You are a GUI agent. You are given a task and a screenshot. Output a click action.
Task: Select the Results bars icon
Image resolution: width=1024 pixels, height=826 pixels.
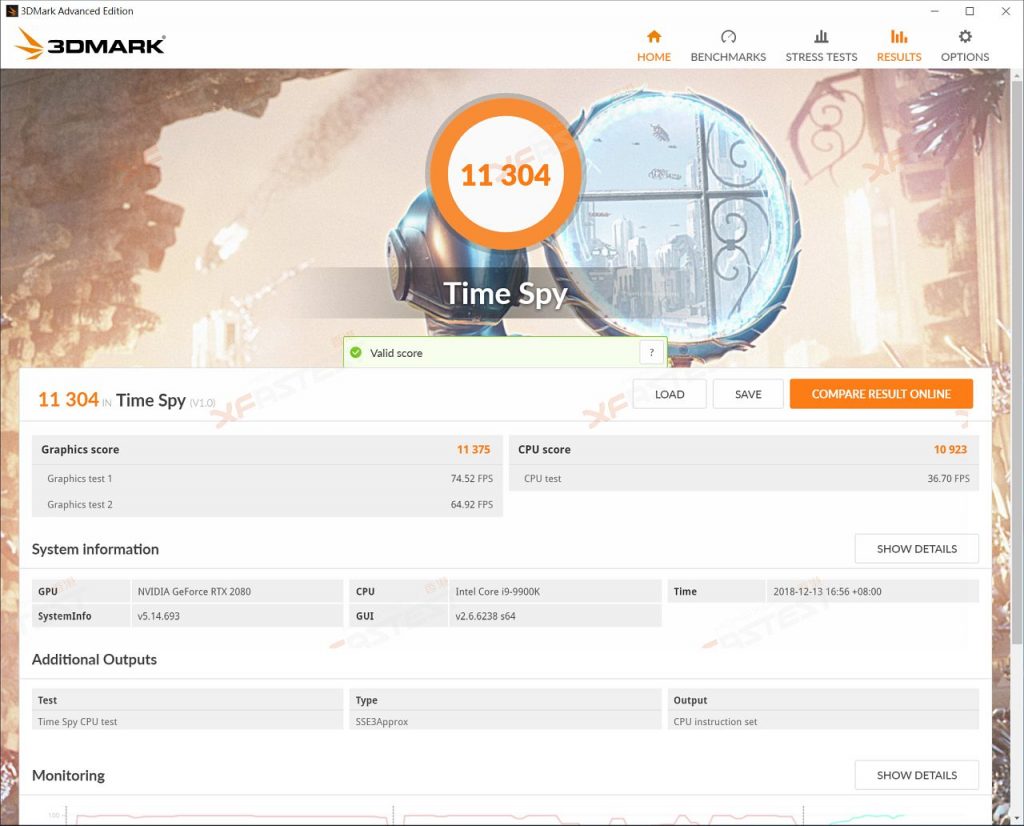pyautogui.click(x=899, y=37)
